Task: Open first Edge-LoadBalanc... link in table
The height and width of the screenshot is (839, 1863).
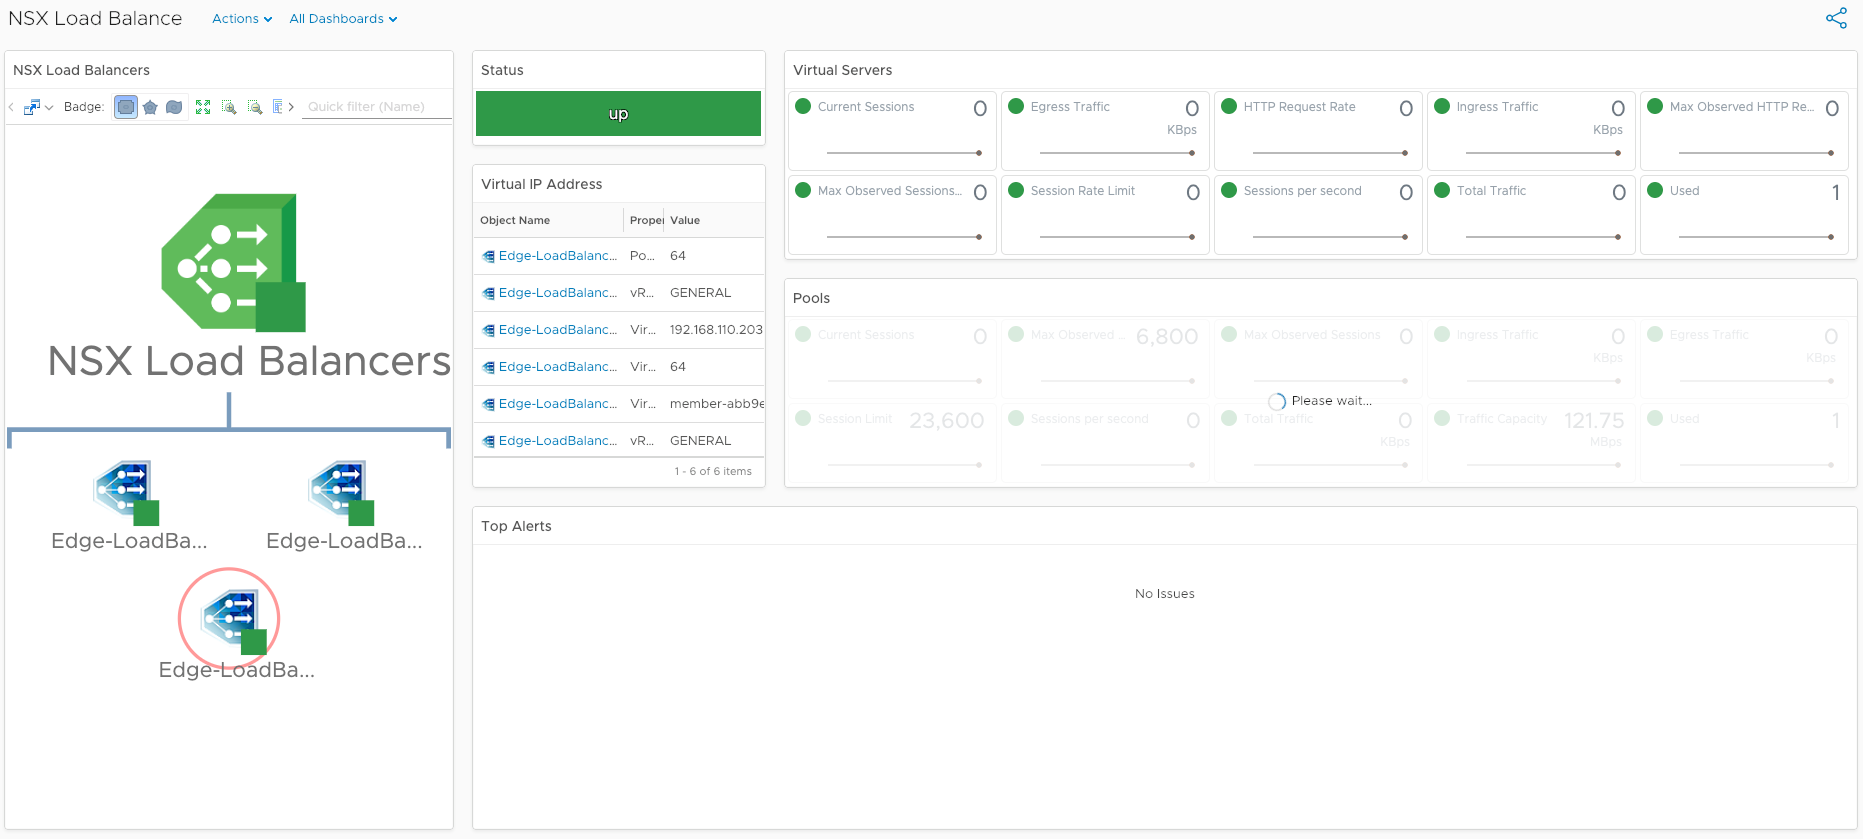Action: (557, 256)
